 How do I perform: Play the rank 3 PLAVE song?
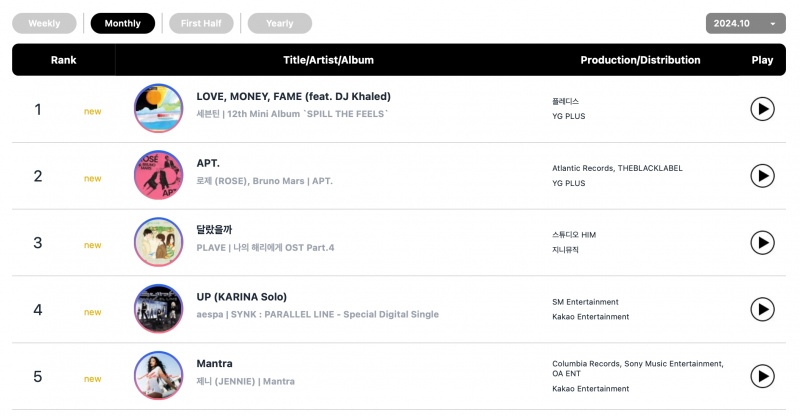point(762,243)
